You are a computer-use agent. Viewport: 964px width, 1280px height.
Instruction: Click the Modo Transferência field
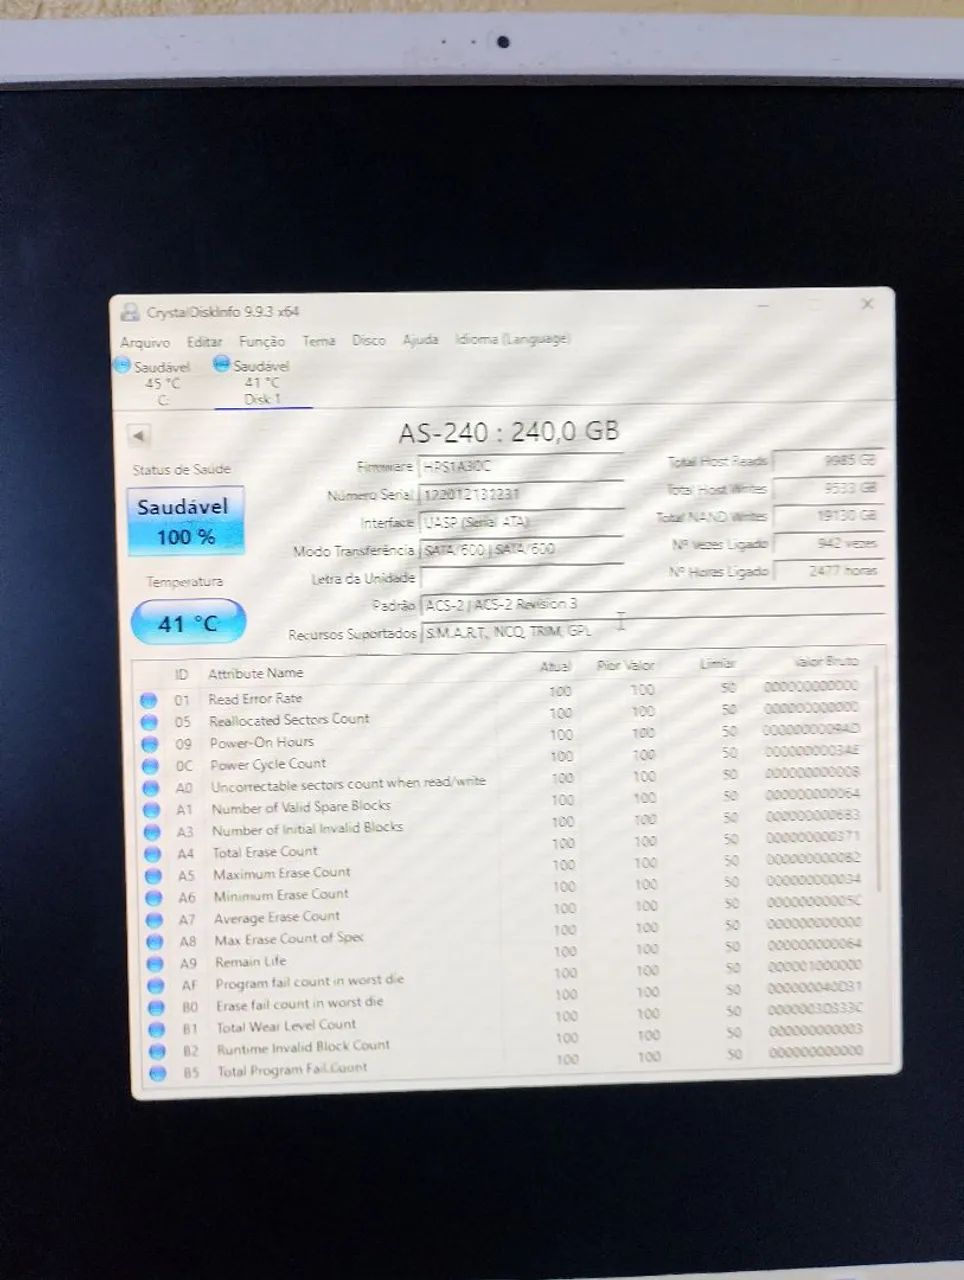[520, 549]
